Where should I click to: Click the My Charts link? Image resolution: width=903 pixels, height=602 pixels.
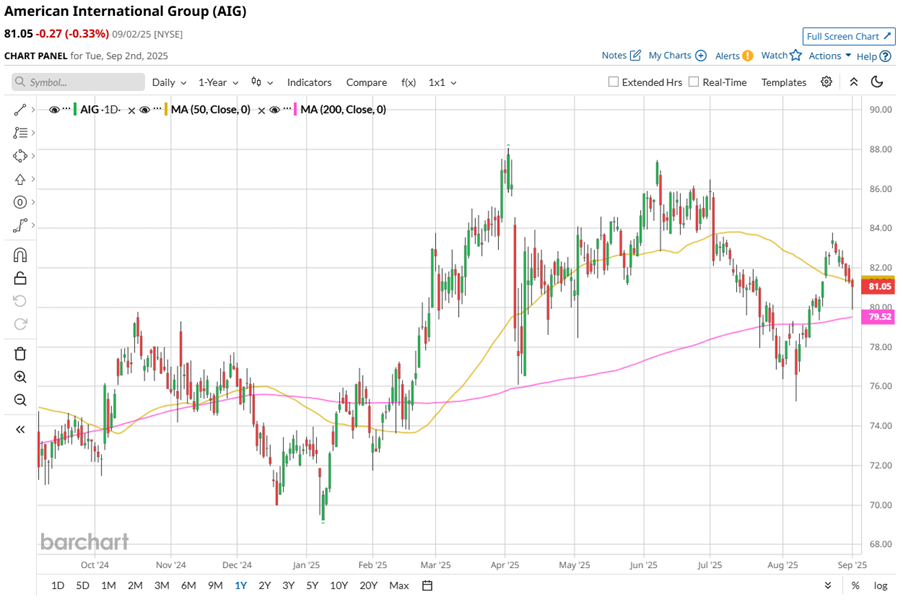pyautogui.click(x=670, y=55)
